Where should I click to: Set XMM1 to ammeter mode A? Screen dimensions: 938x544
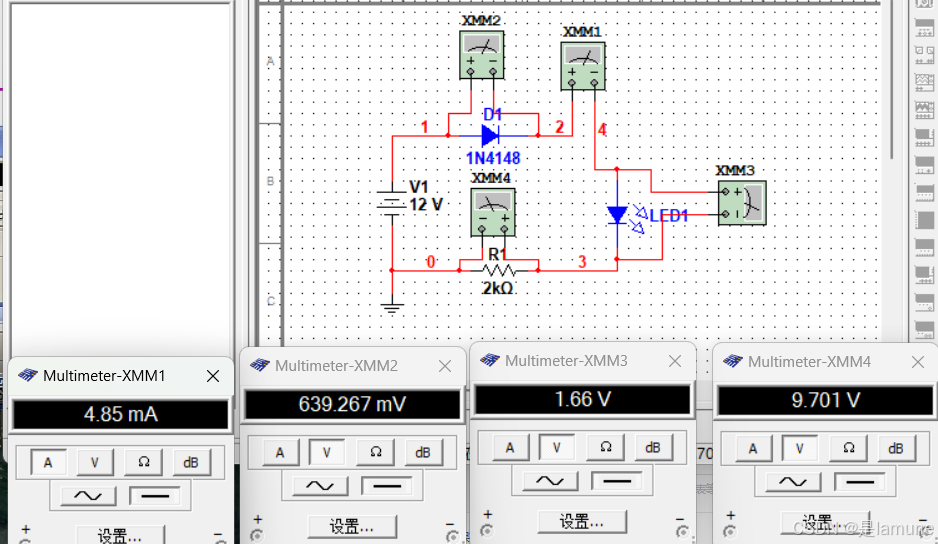pyautogui.click(x=48, y=463)
